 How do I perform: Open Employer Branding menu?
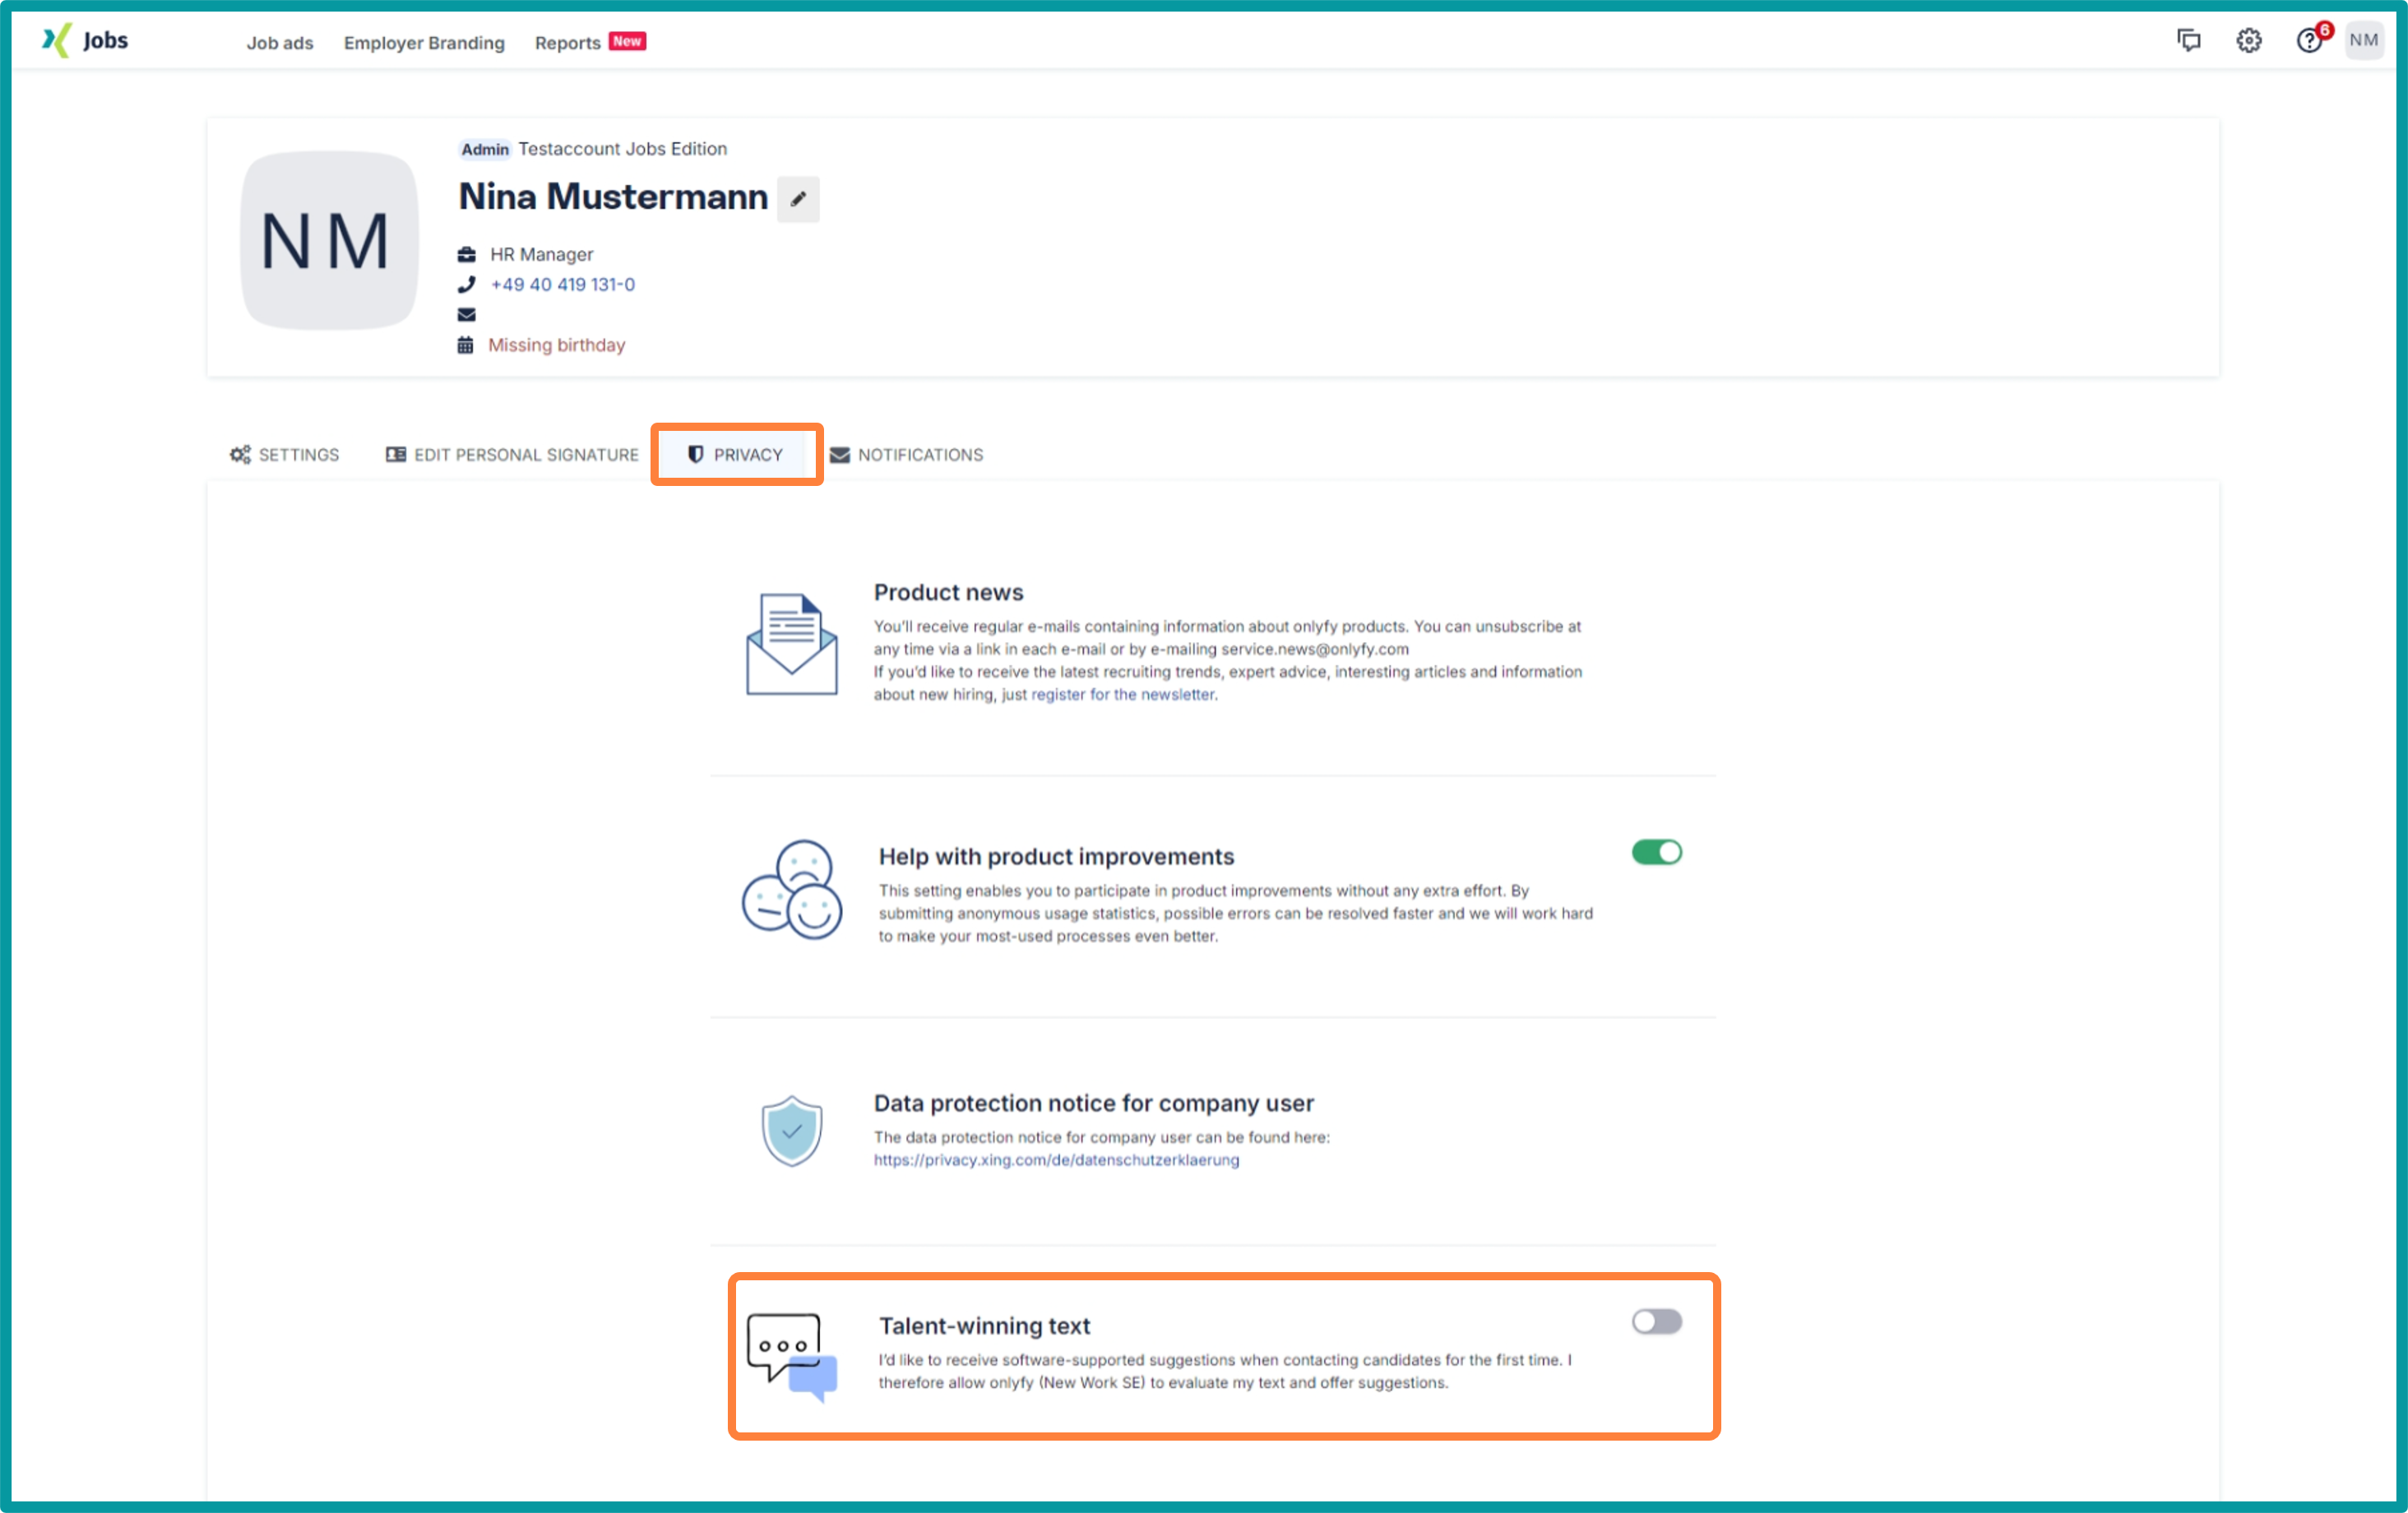(424, 42)
